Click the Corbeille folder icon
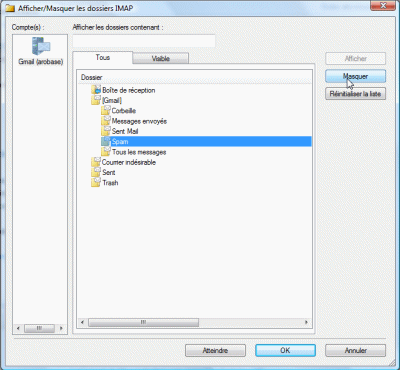This screenshot has width=400, height=370. [x=106, y=110]
